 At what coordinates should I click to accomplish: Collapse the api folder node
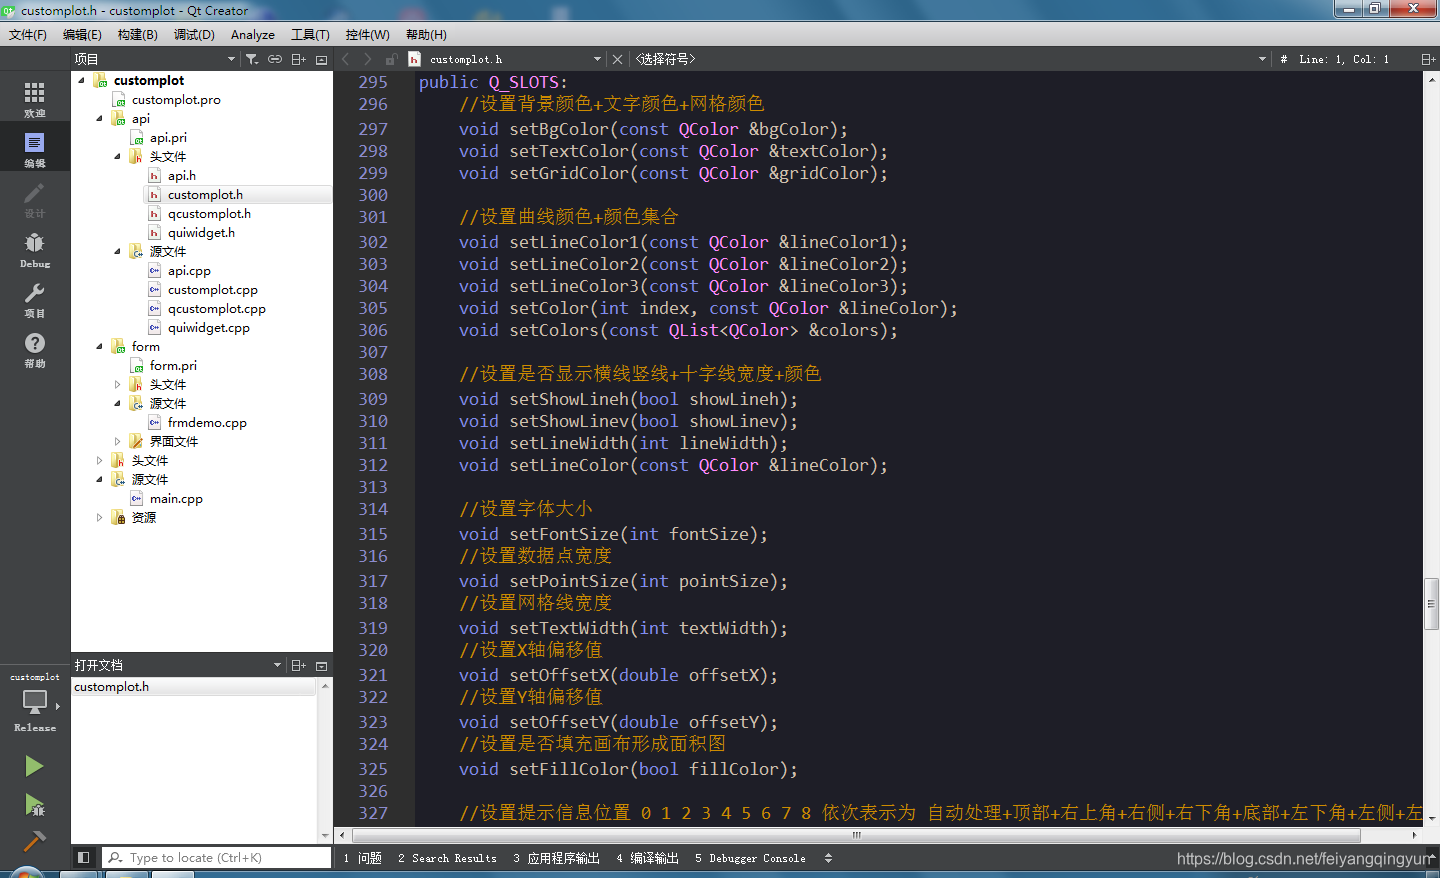tap(100, 118)
